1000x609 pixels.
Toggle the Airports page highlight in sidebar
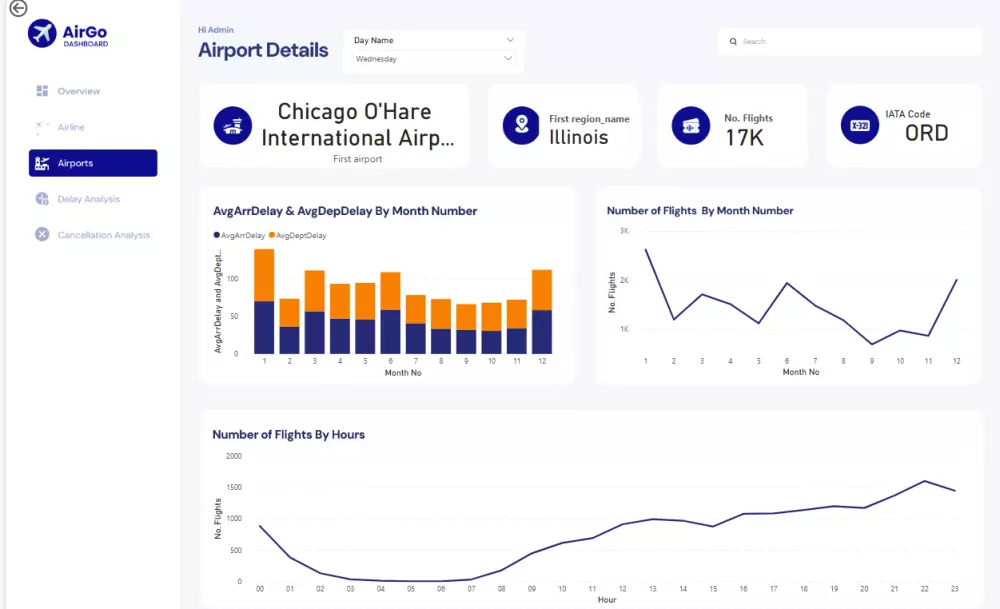coord(93,163)
